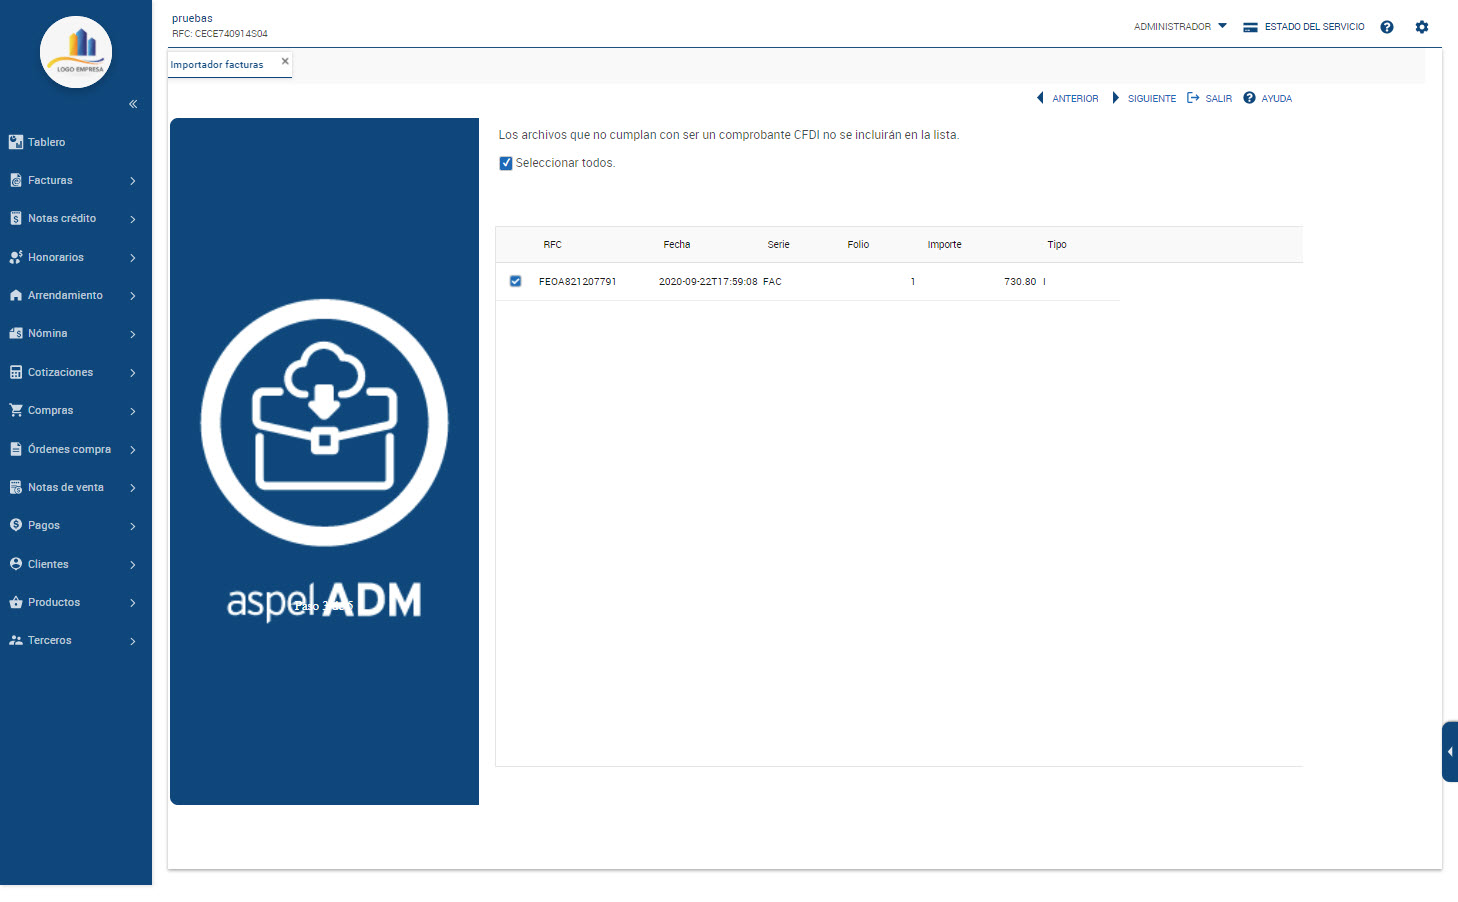Switch to the Importador facturas tab

[217, 65]
